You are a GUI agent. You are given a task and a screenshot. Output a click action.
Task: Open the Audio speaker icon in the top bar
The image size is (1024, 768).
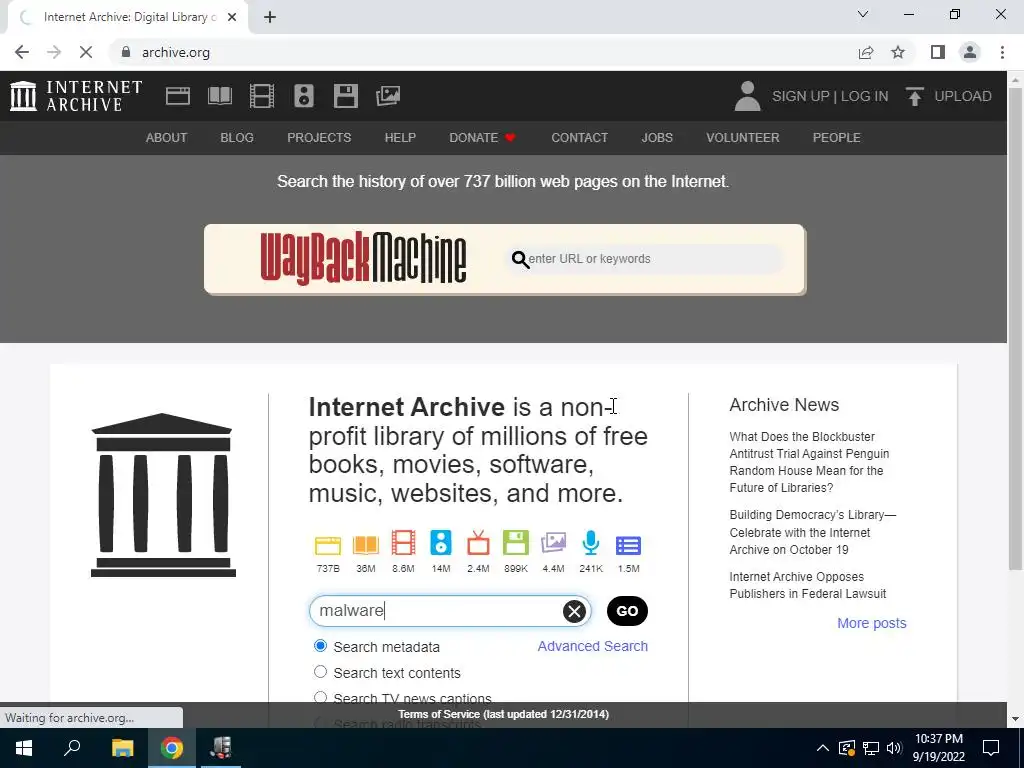[x=304, y=96]
